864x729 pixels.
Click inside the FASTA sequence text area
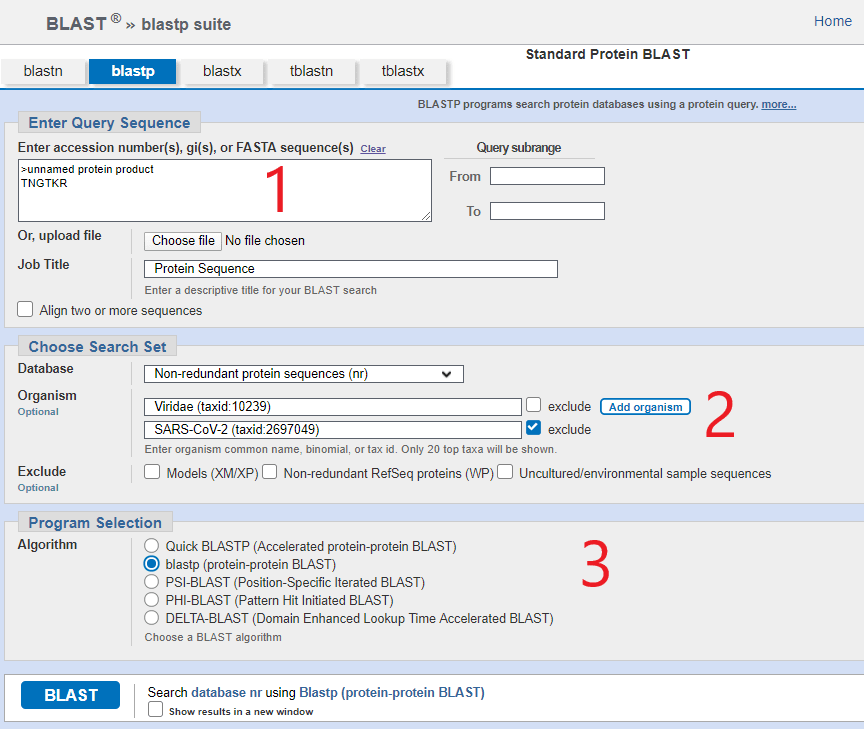click(x=225, y=191)
